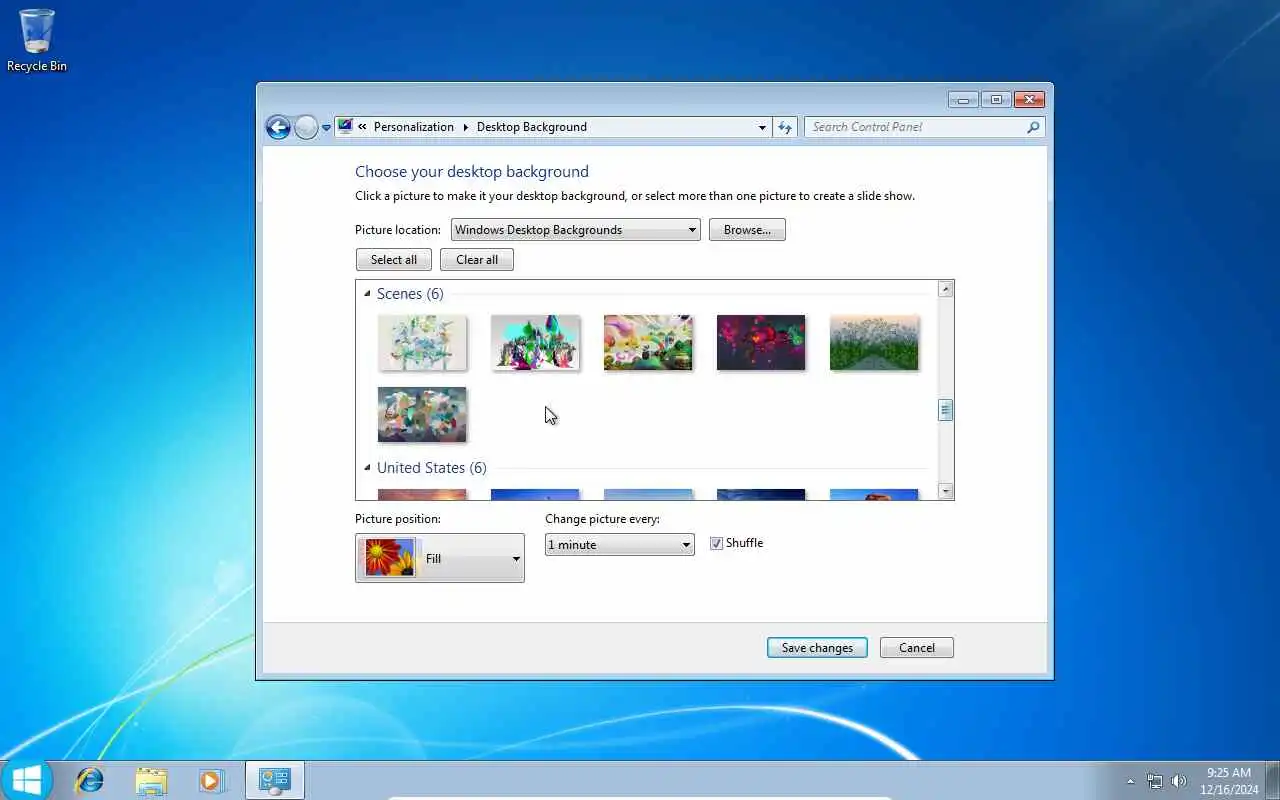Screen dimensions: 1280x800
Task: Select the first Scenes wallpaper with pale flowers
Action: [422, 343]
